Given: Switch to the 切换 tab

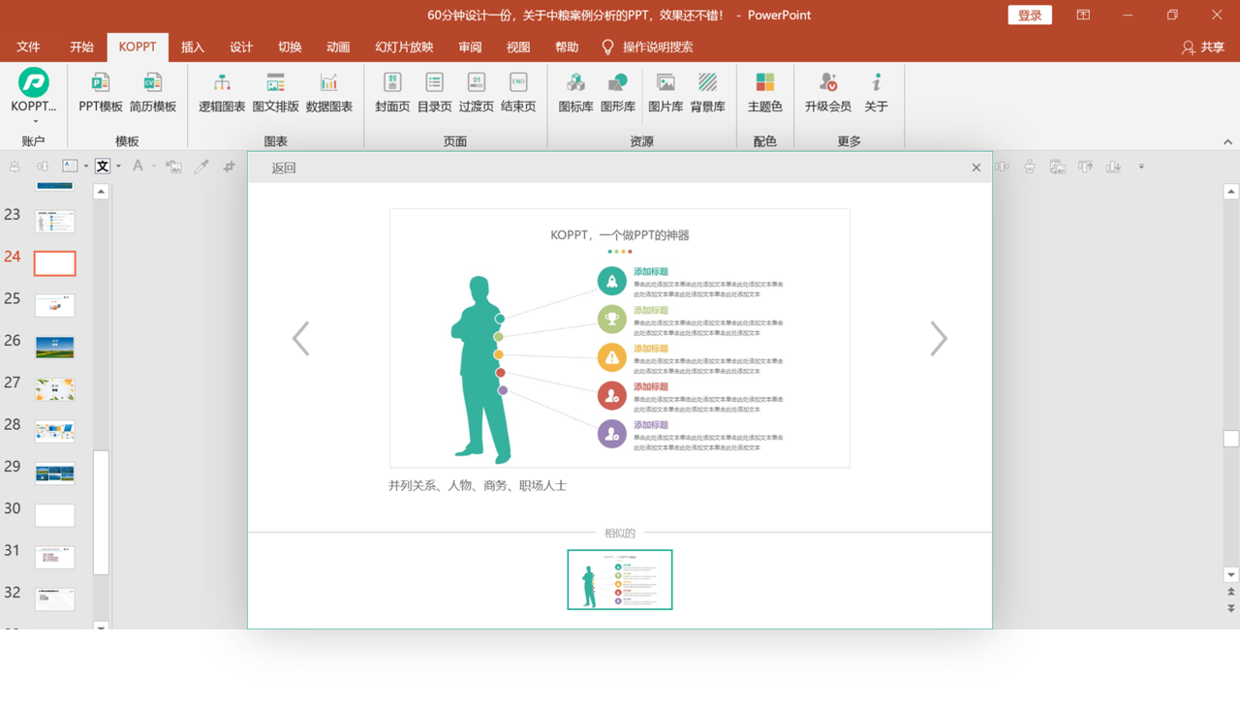Looking at the screenshot, I should pyautogui.click(x=290, y=47).
